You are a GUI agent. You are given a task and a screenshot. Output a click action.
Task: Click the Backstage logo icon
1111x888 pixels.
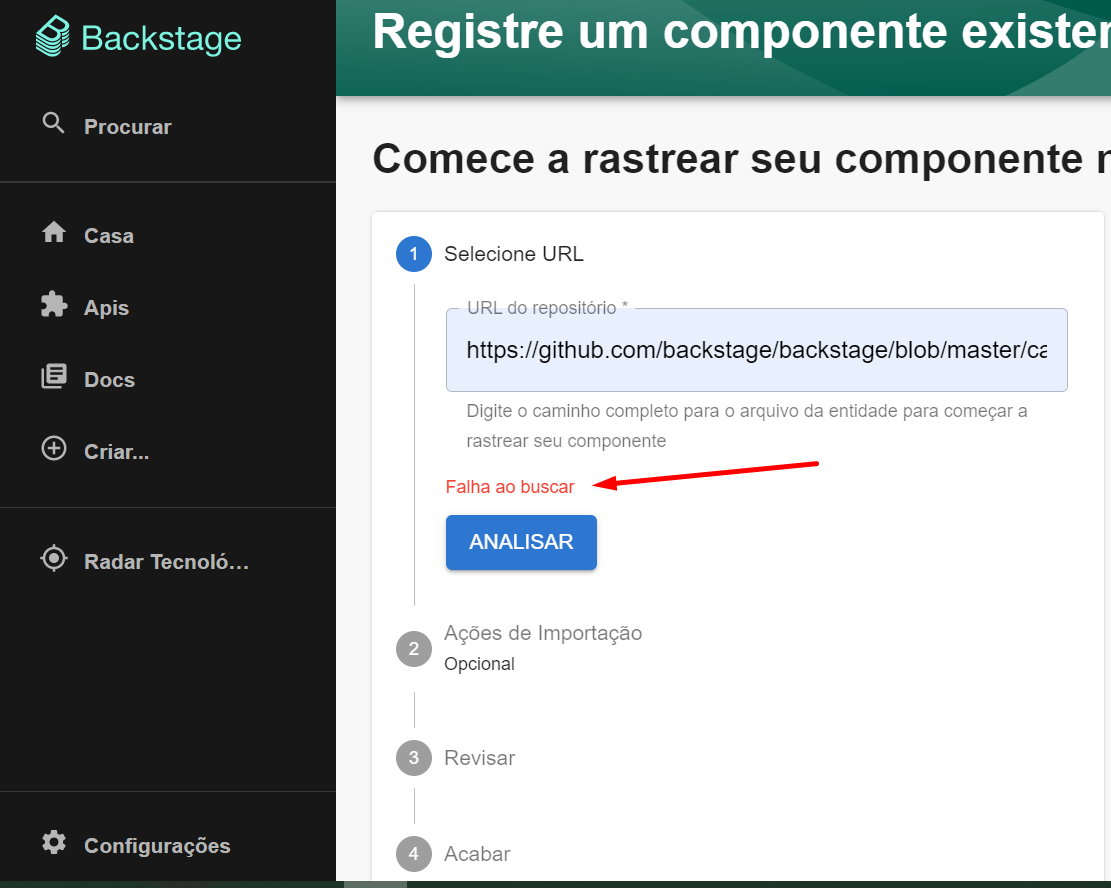tap(53, 35)
